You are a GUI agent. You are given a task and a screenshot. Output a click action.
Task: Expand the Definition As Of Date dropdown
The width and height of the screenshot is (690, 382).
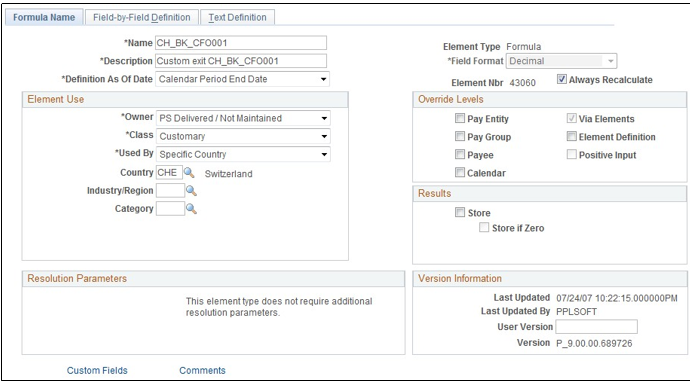click(242, 79)
